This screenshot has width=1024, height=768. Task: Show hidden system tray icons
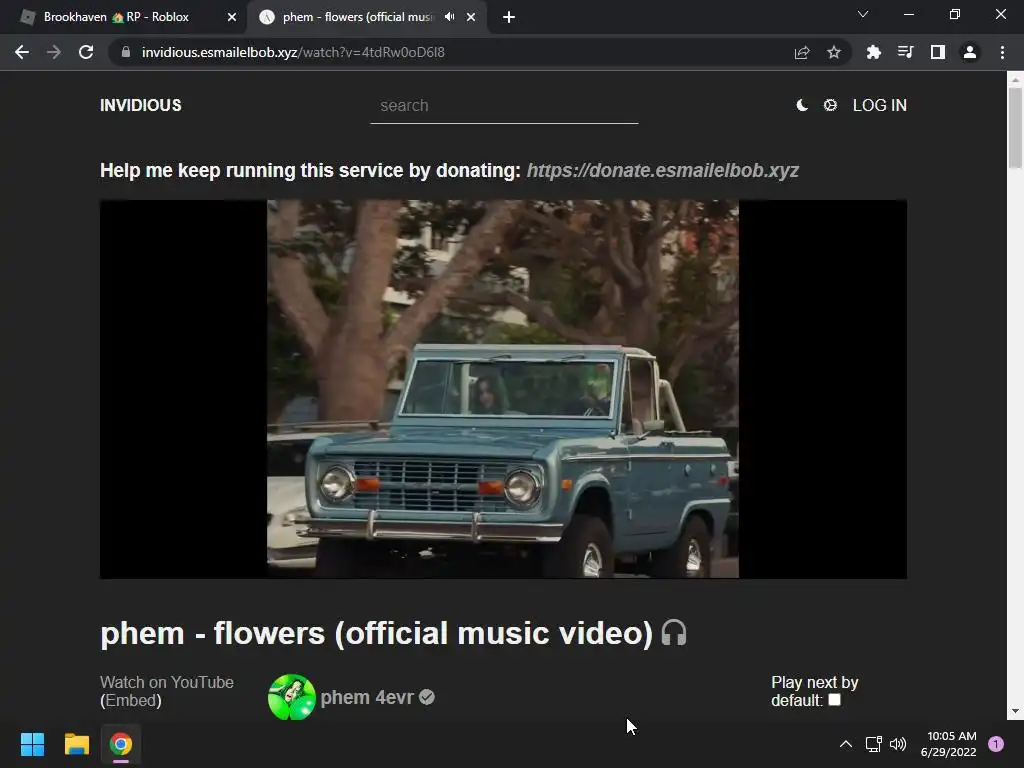(846, 744)
